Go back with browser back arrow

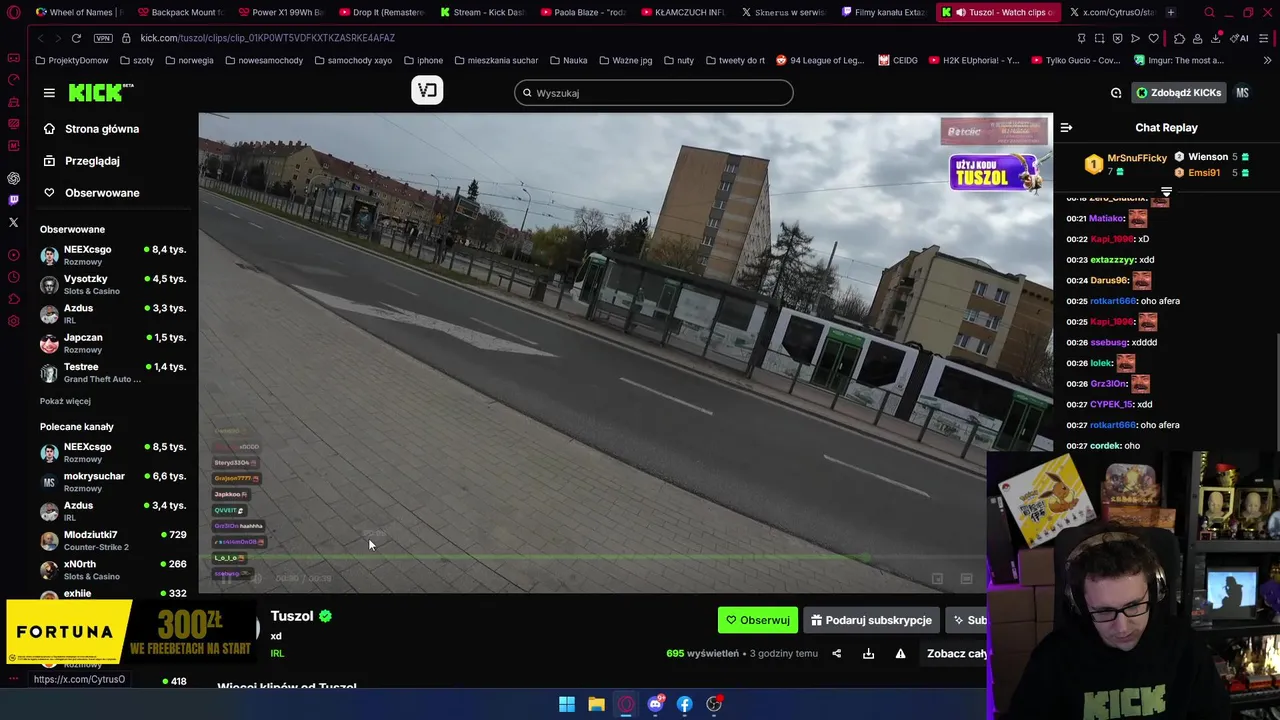coord(40,38)
